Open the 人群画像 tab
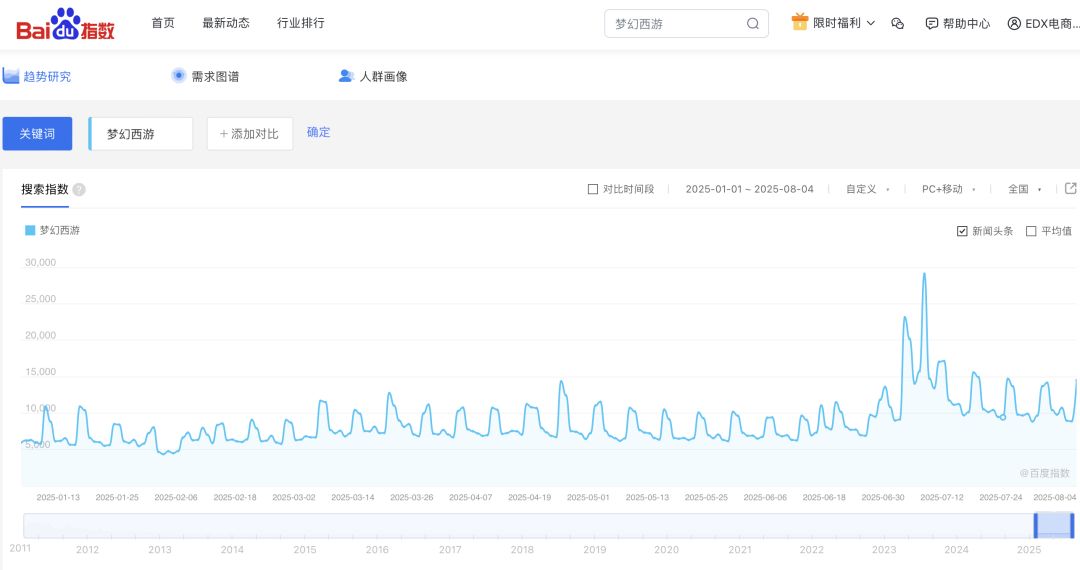Viewport: 1080px width, 570px height. [x=374, y=76]
